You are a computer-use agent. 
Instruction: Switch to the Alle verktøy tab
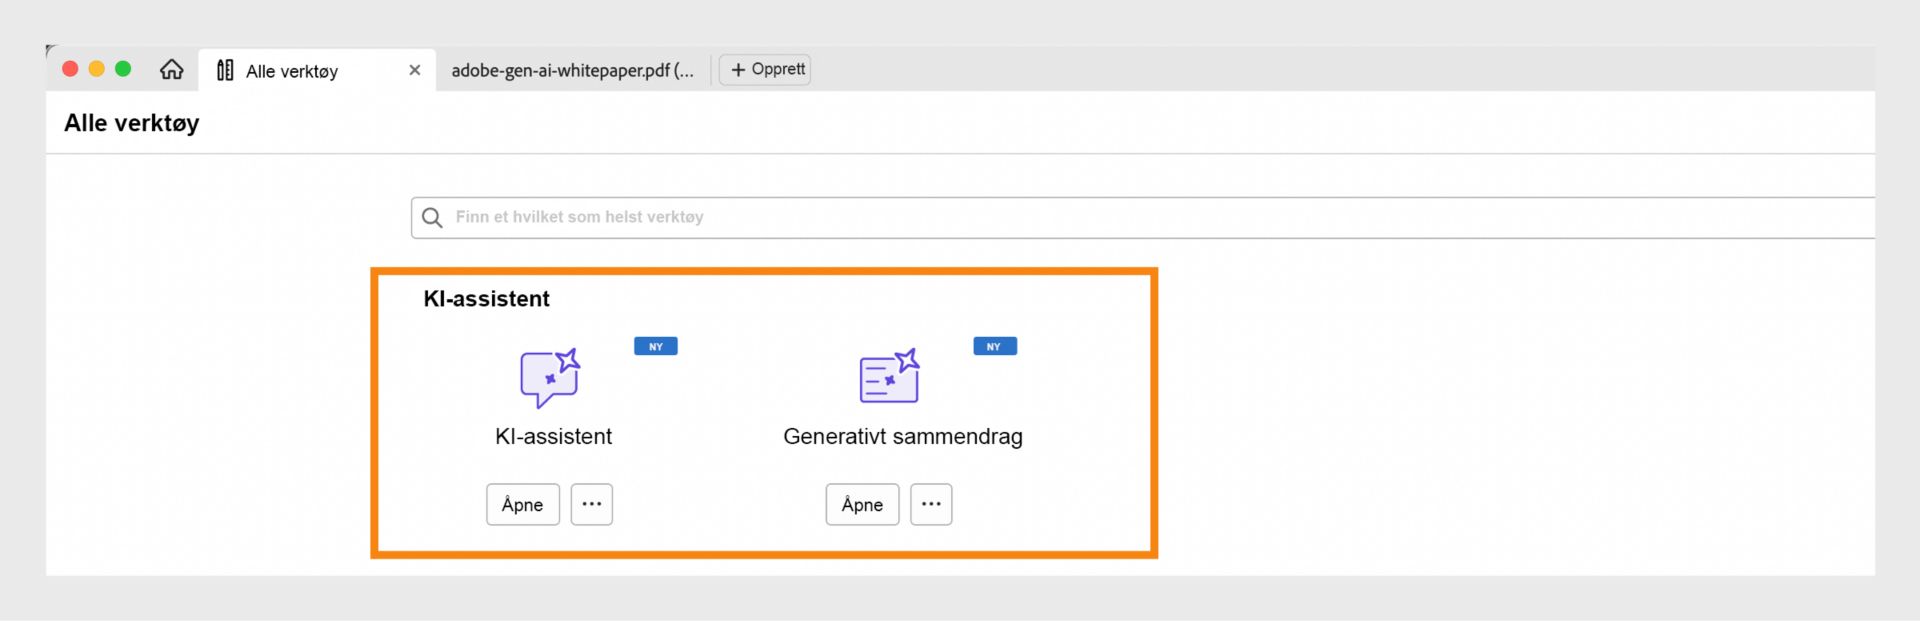(x=292, y=71)
